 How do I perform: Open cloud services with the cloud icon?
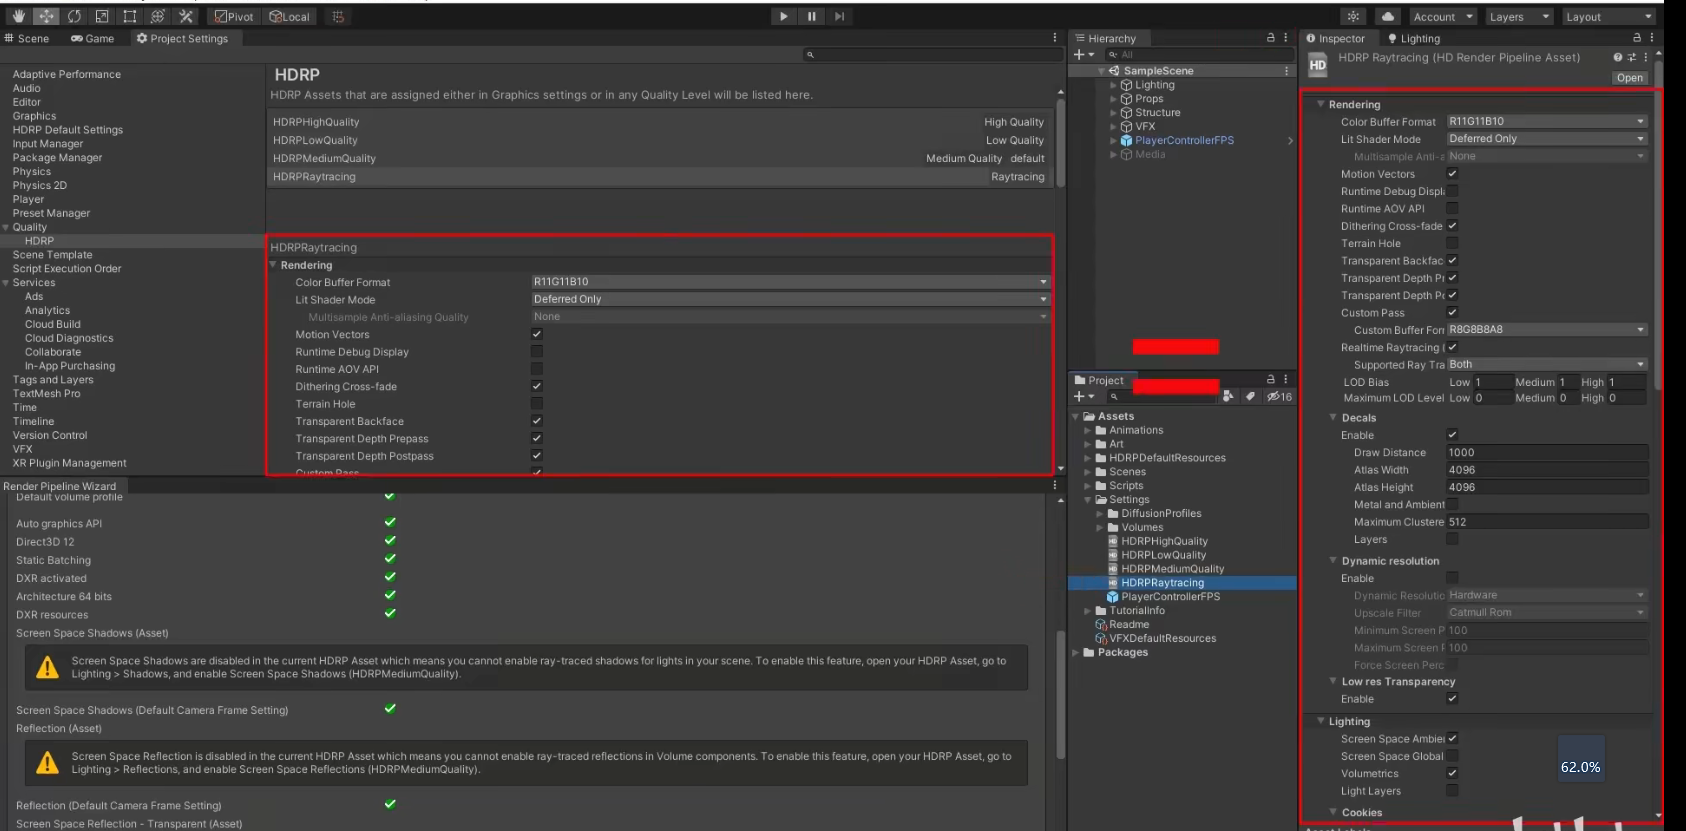click(1388, 16)
